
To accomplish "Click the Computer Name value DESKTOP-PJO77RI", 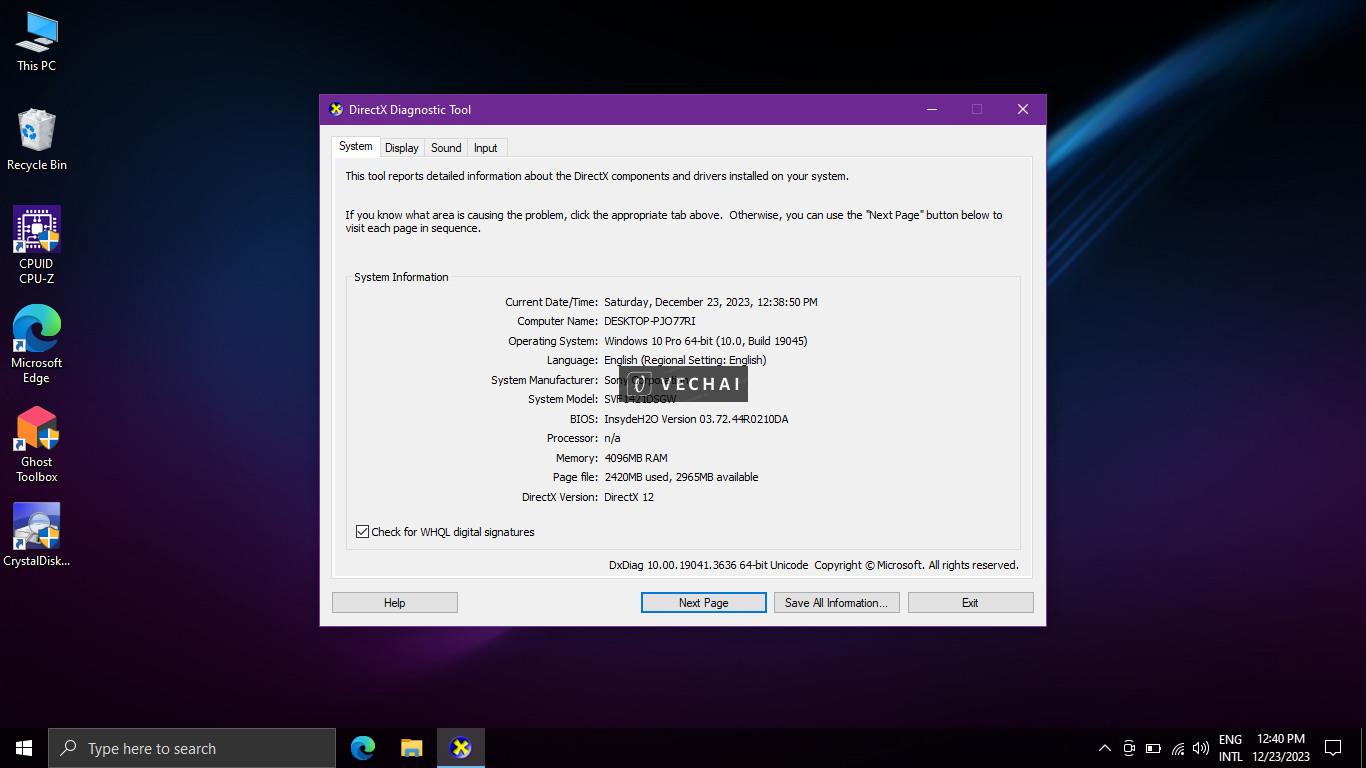I will click(650, 322).
